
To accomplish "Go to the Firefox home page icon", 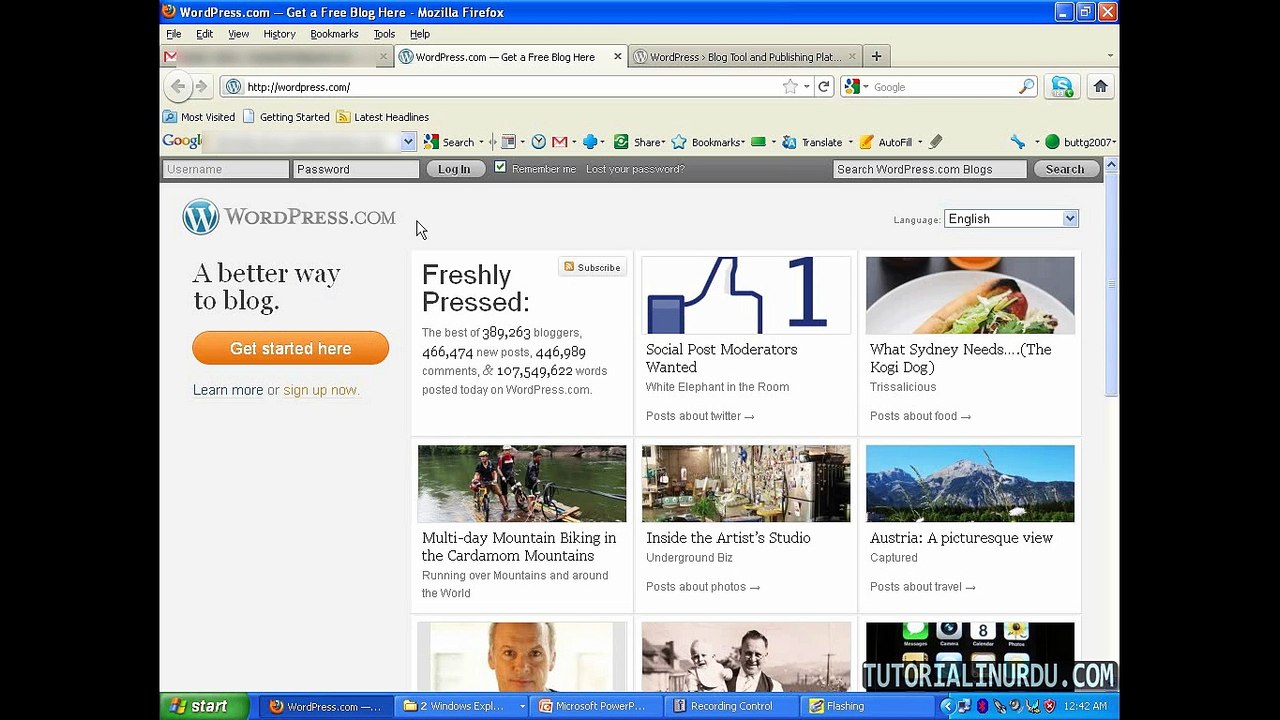I will point(1100,87).
